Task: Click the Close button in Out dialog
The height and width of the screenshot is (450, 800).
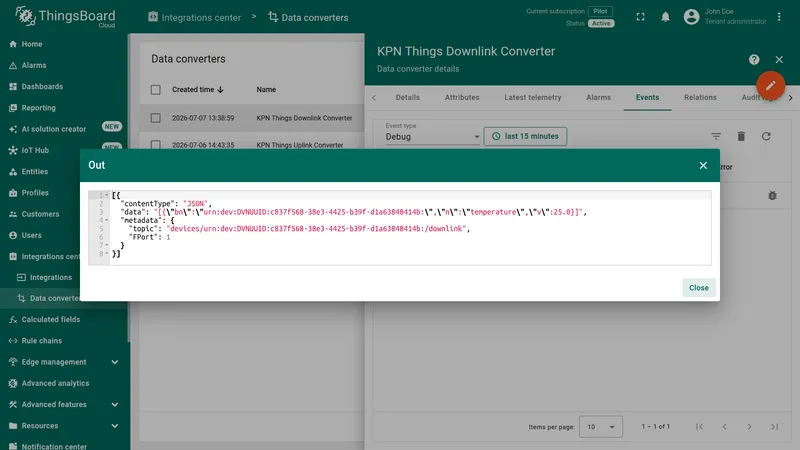Action: point(698,288)
